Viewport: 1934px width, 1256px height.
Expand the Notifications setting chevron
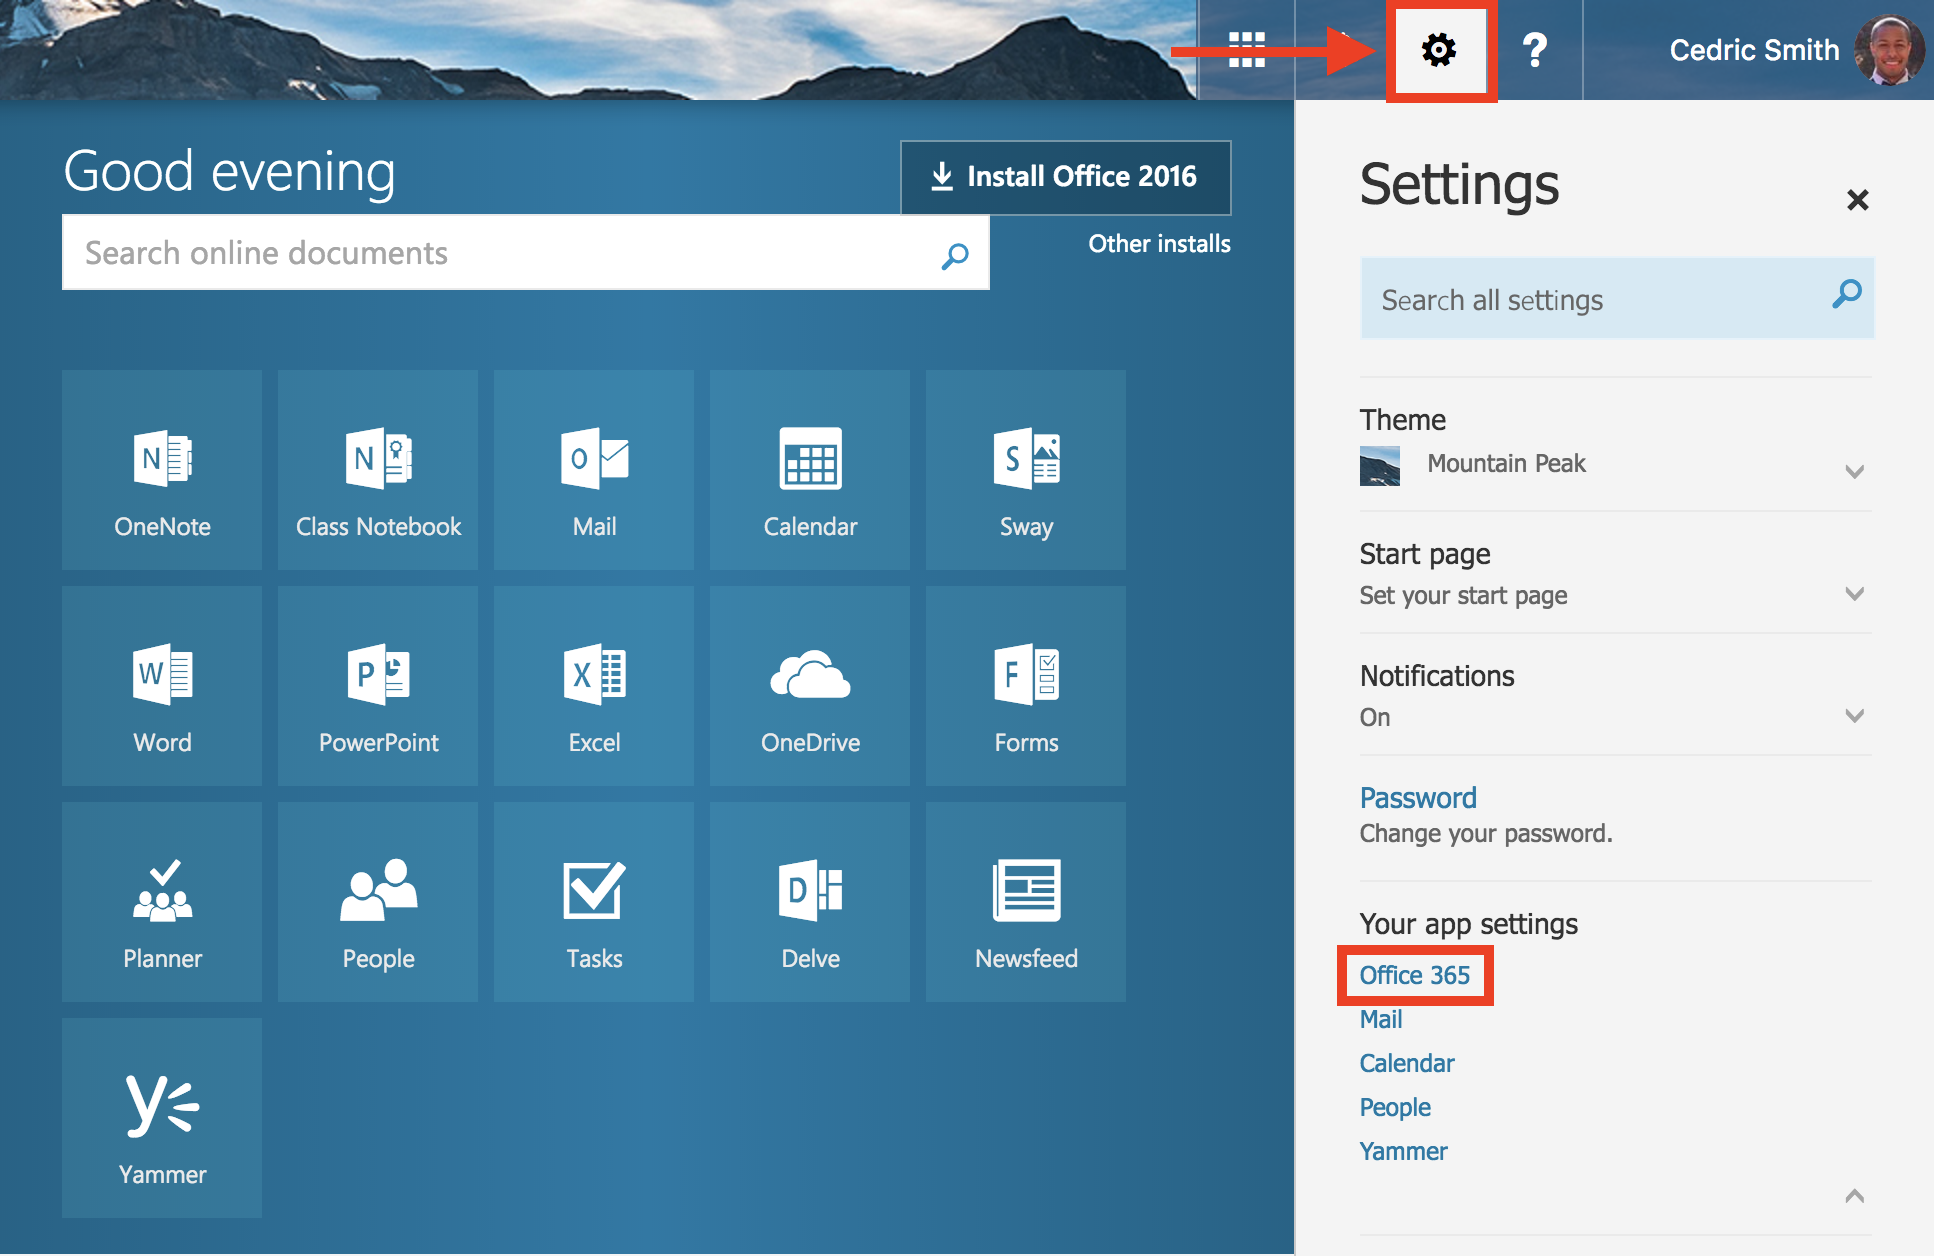pyautogui.click(x=1854, y=715)
